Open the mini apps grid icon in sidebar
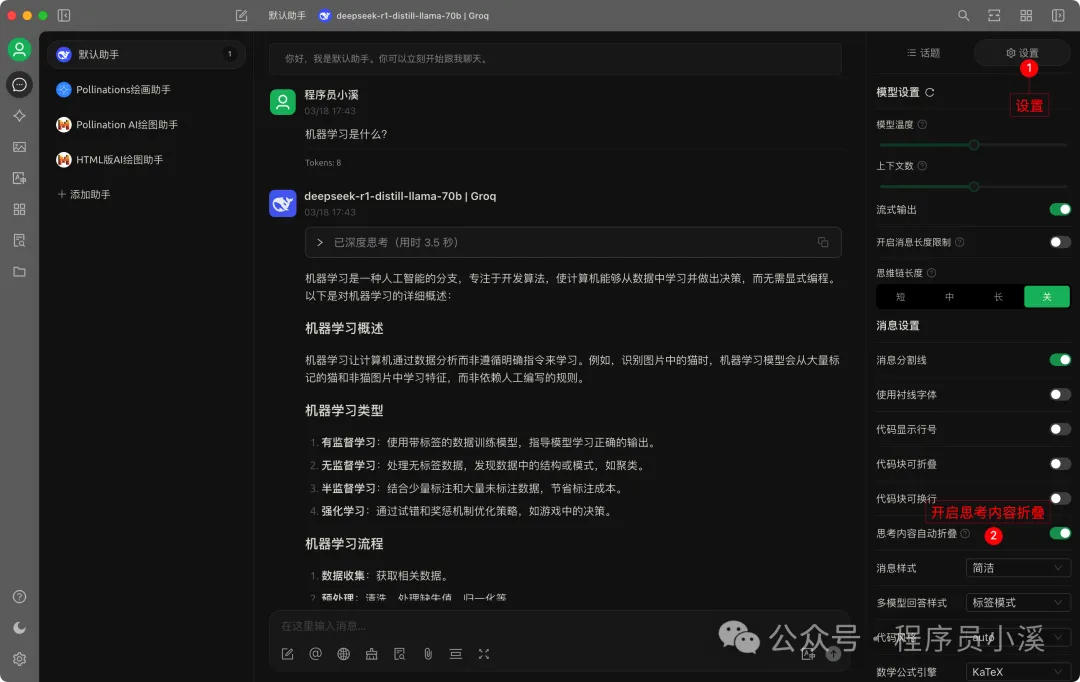 pos(19,209)
